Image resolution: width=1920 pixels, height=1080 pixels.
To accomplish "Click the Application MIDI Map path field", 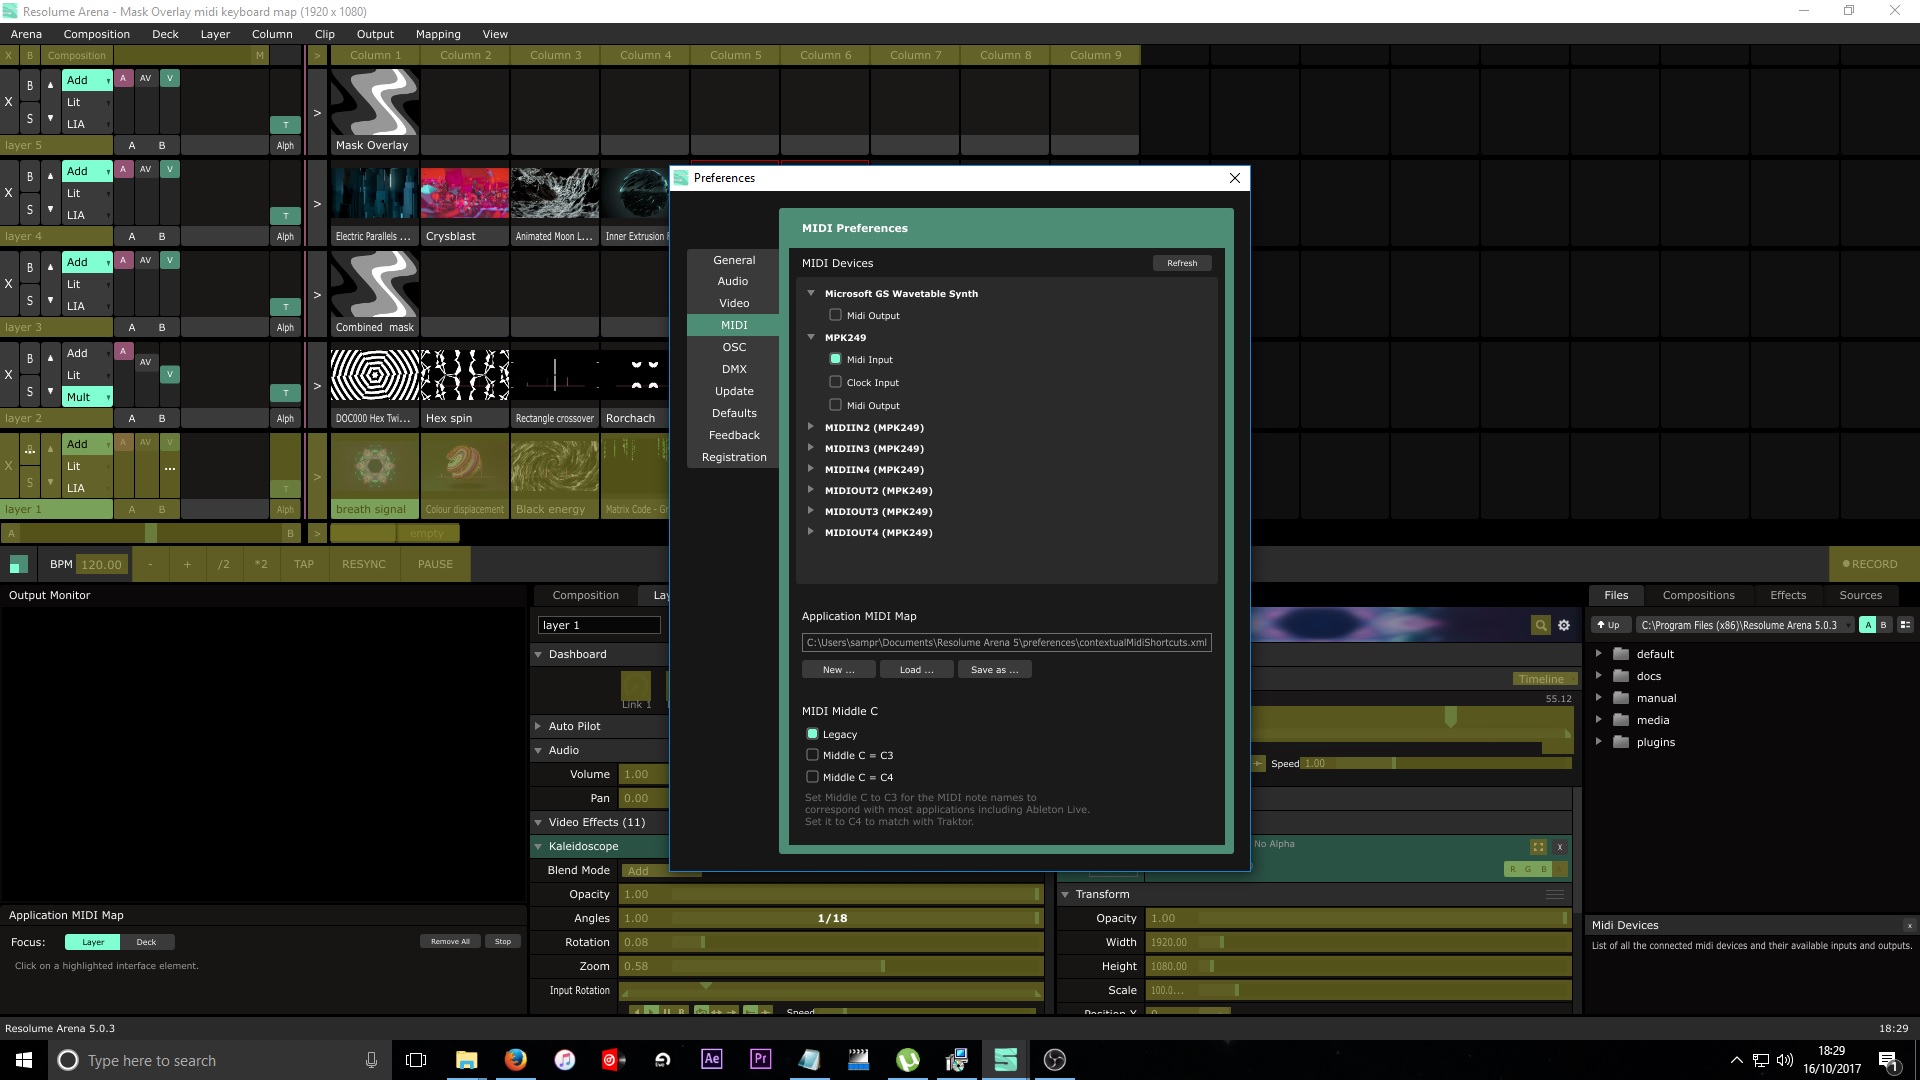I will (x=1006, y=642).
